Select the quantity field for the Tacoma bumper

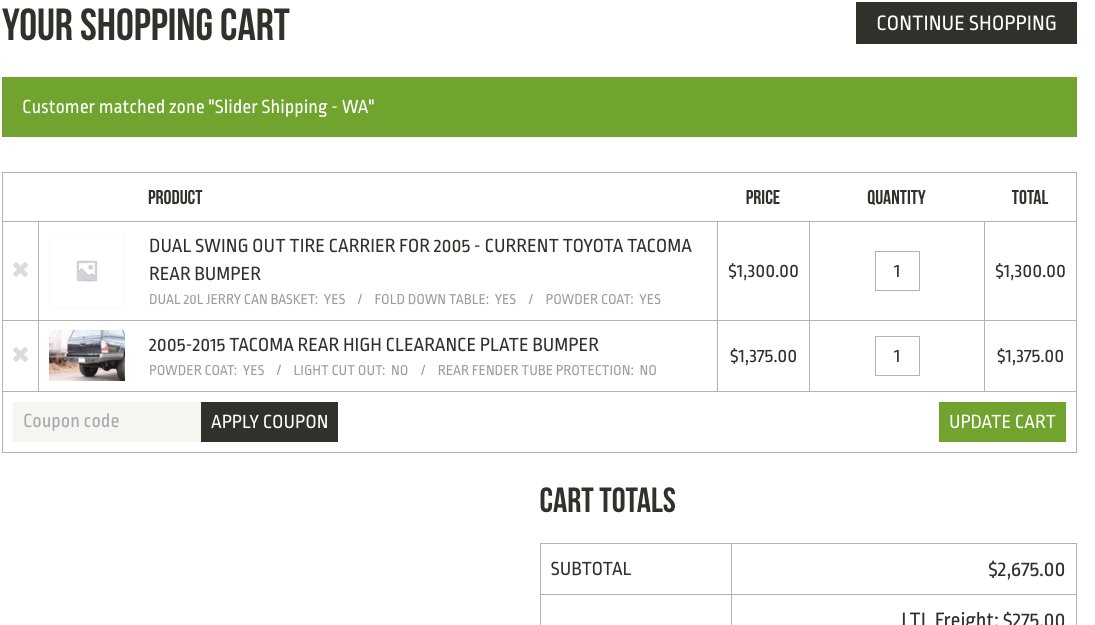coord(897,356)
